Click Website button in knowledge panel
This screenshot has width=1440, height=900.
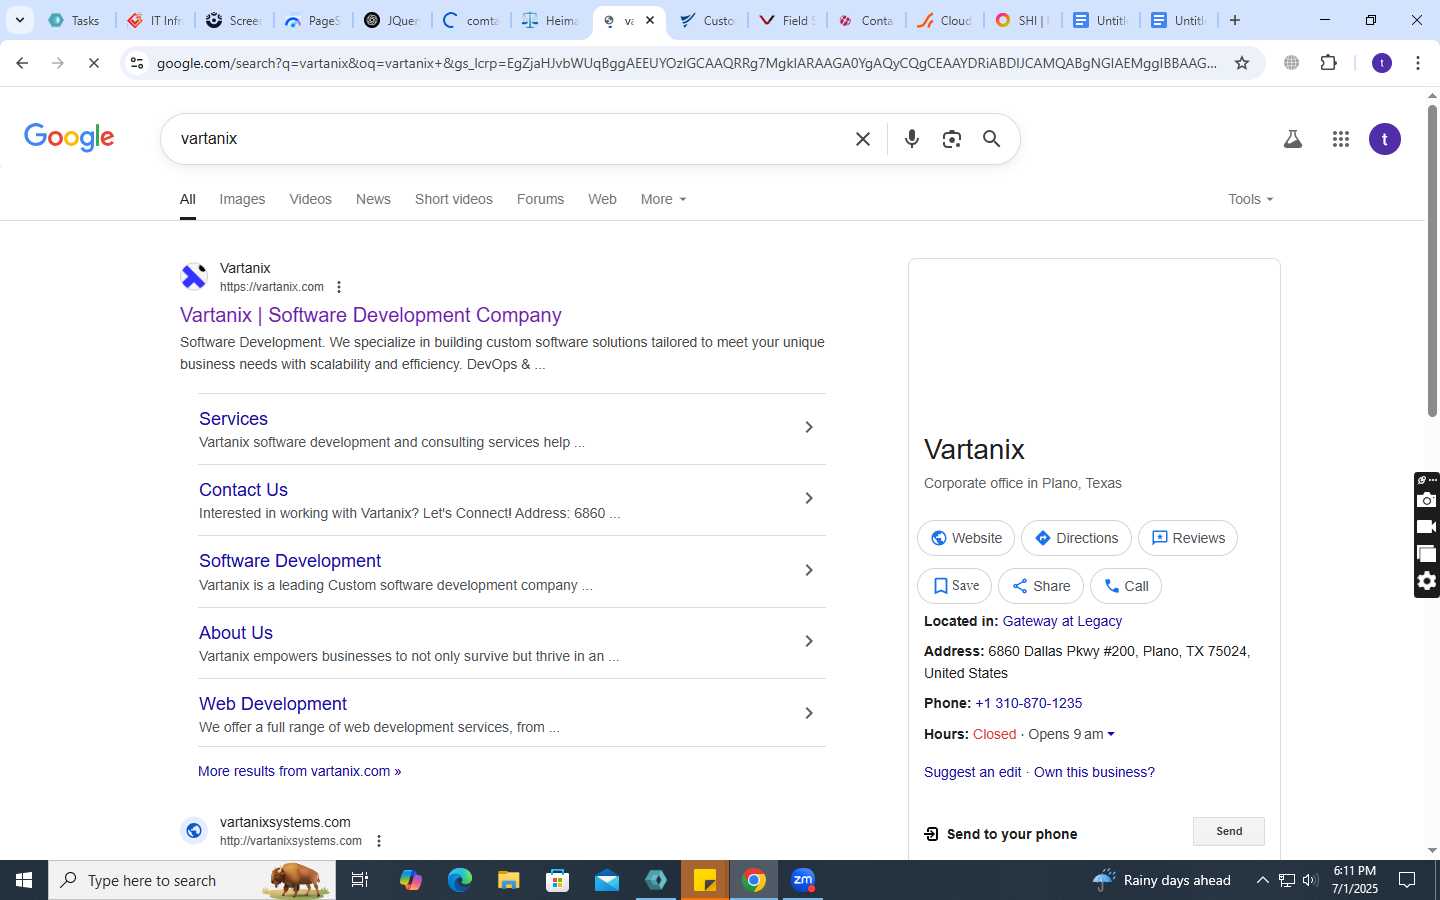(966, 538)
